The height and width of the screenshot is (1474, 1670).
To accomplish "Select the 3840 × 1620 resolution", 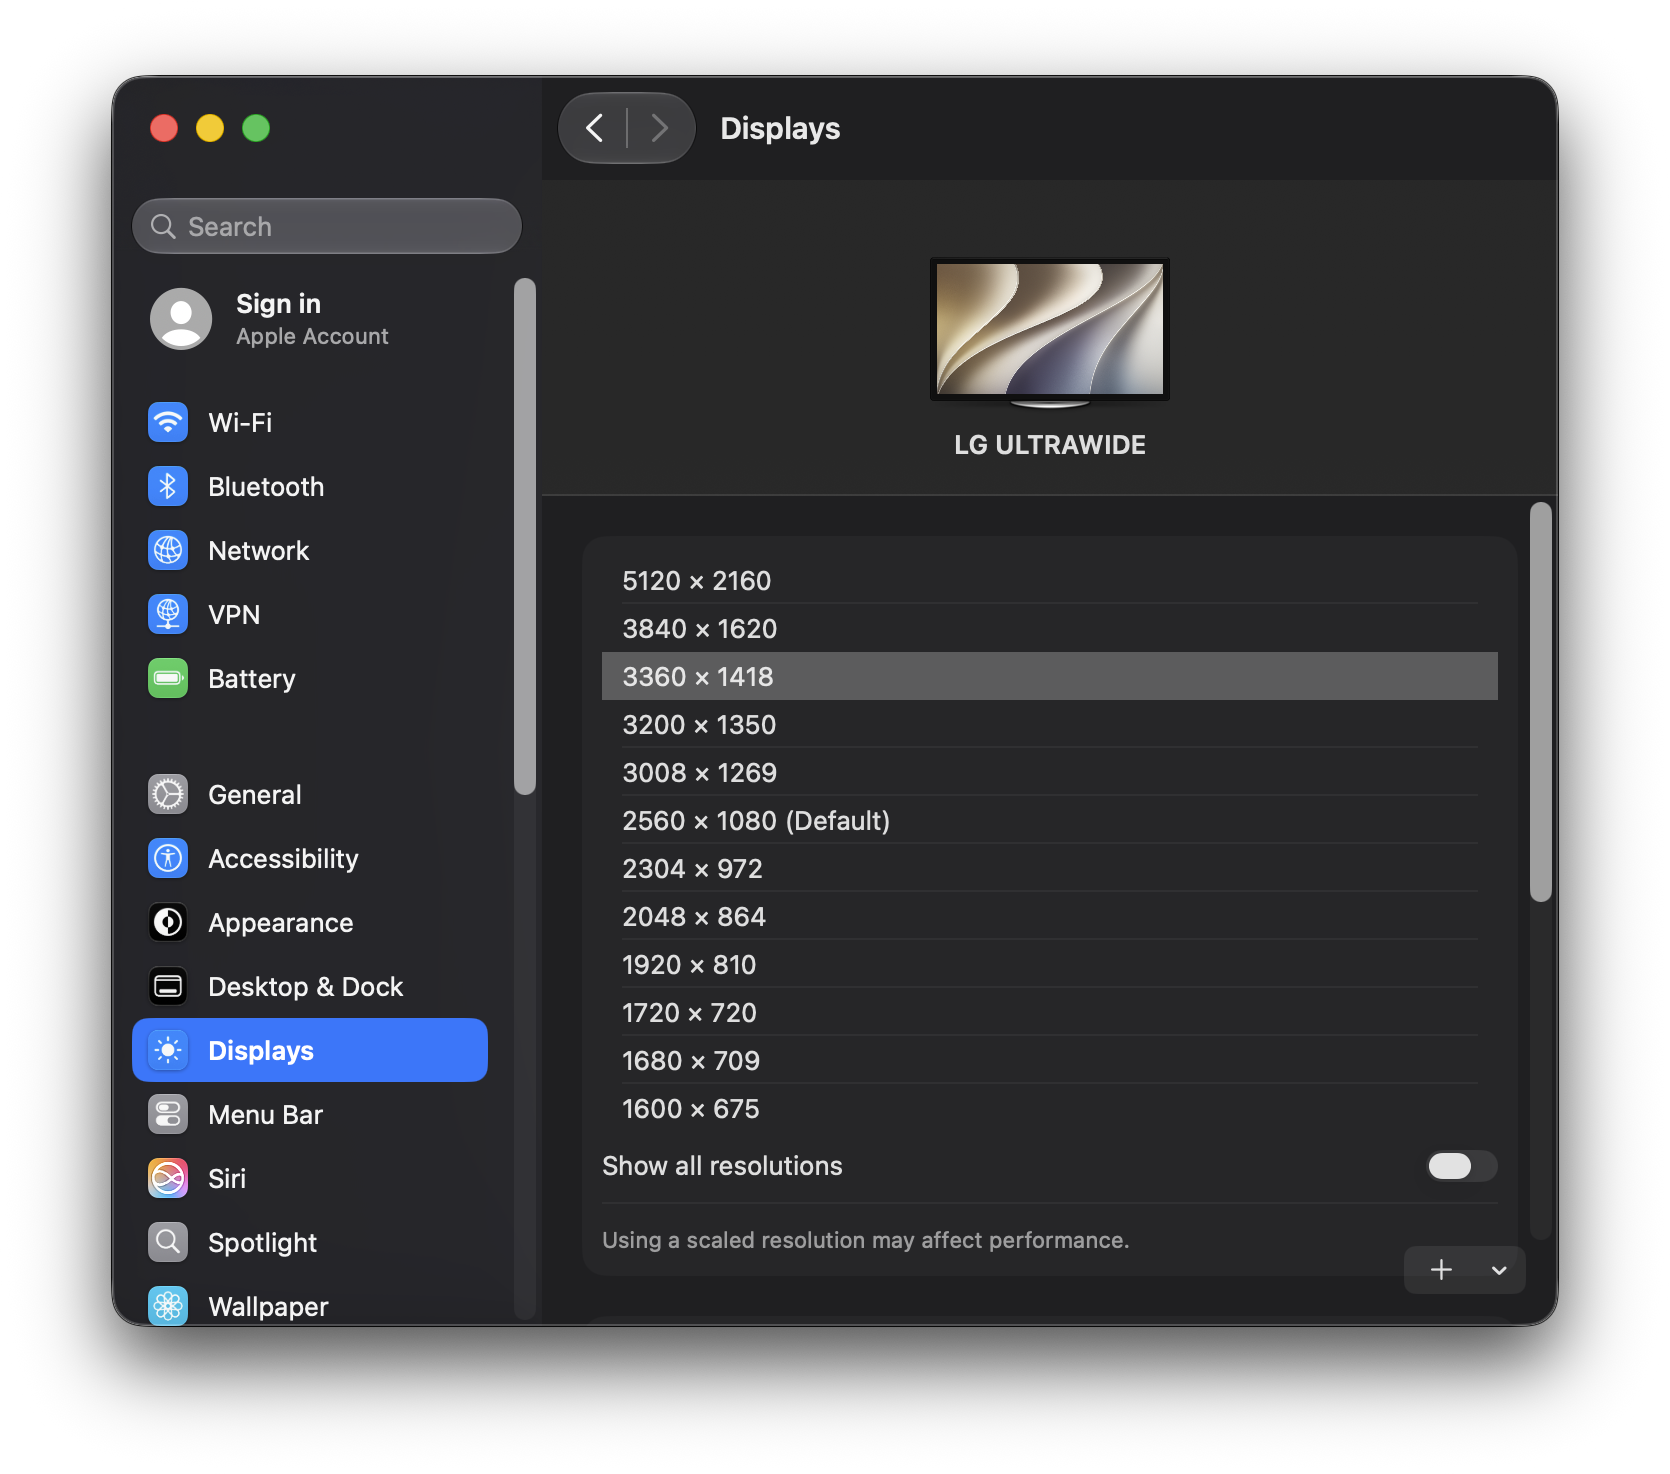I will click(x=1049, y=628).
